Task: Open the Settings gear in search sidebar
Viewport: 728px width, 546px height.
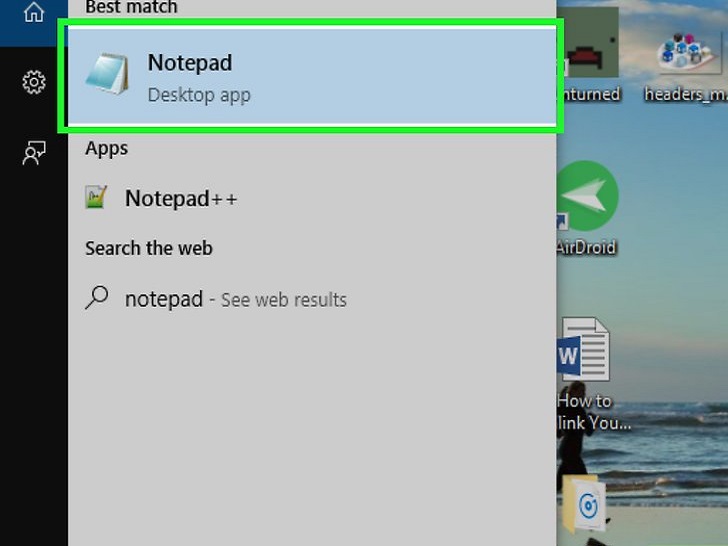Action: (34, 82)
